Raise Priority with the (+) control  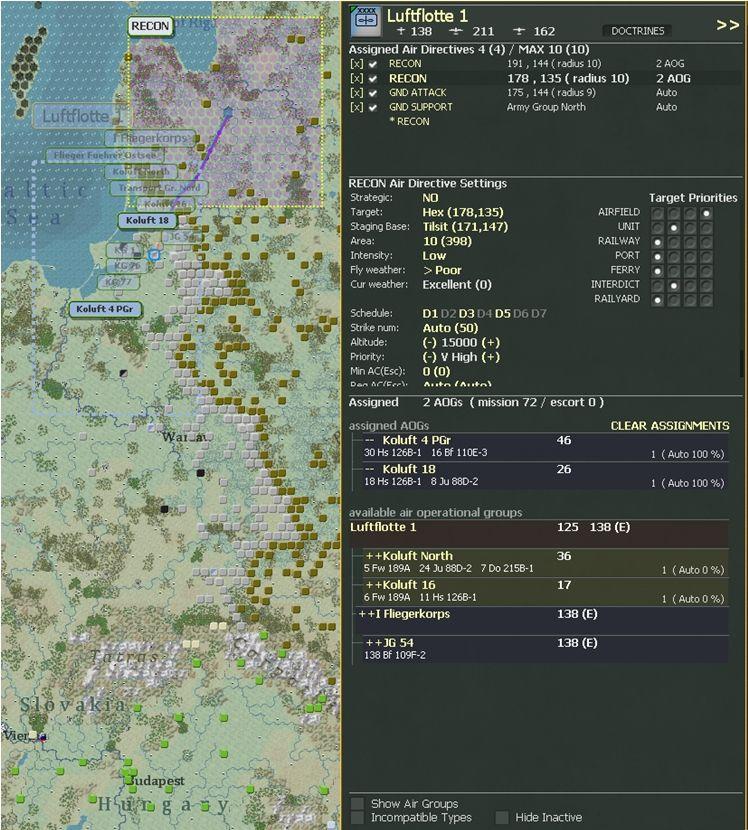coord(491,357)
